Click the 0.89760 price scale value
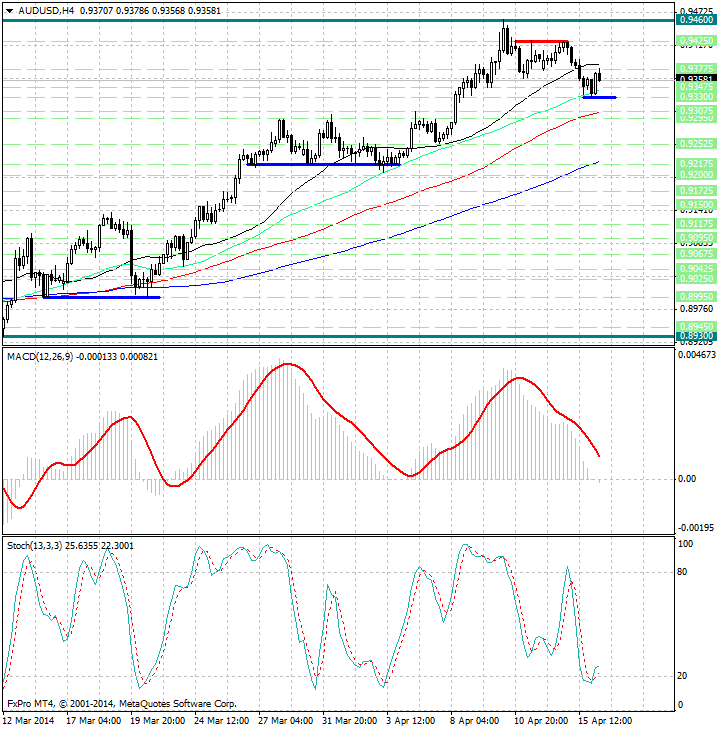The height and width of the screenshot is (729, 717). tap(696, 309)
